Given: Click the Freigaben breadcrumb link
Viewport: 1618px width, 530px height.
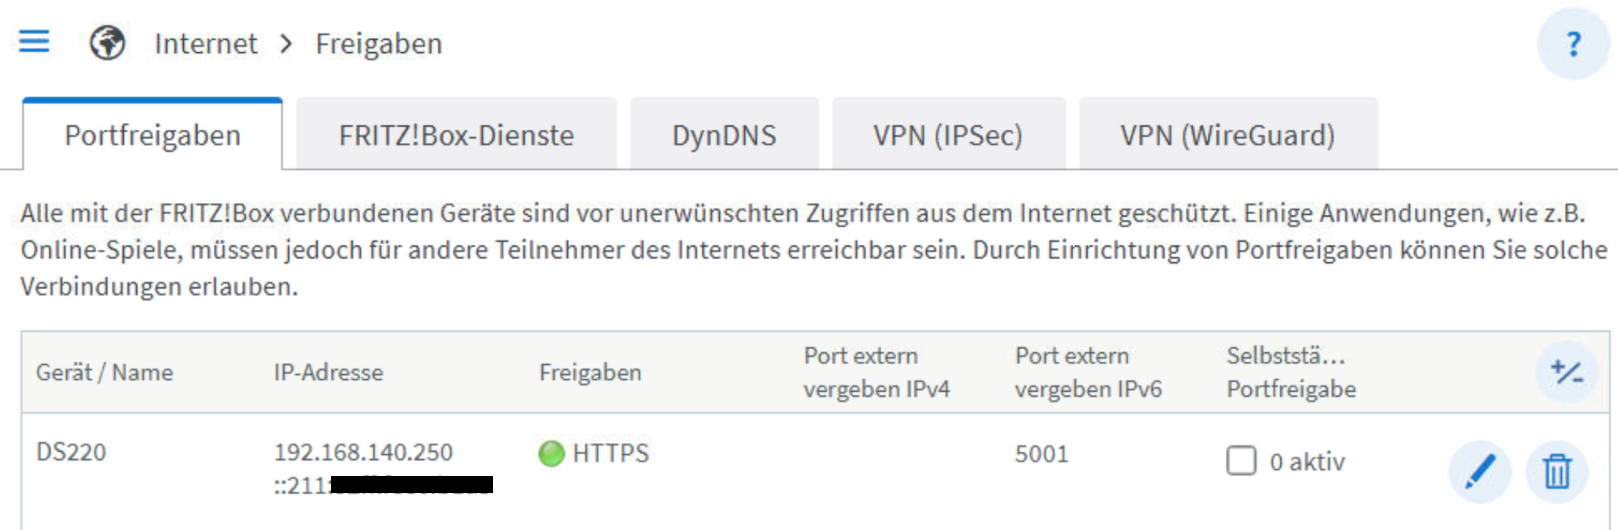Looking at the screenshot, I should [379, 44].
